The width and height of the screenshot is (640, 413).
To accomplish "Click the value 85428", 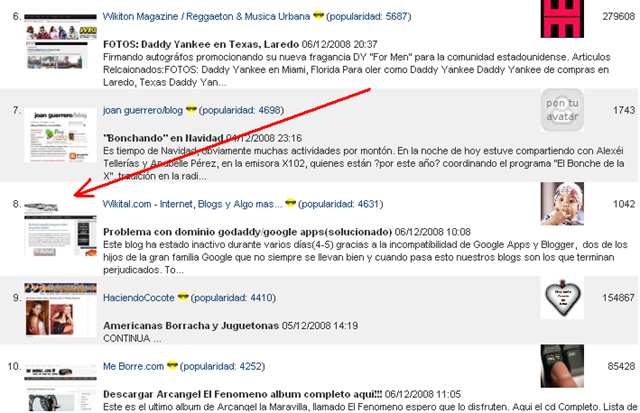I will pos(621,366).
